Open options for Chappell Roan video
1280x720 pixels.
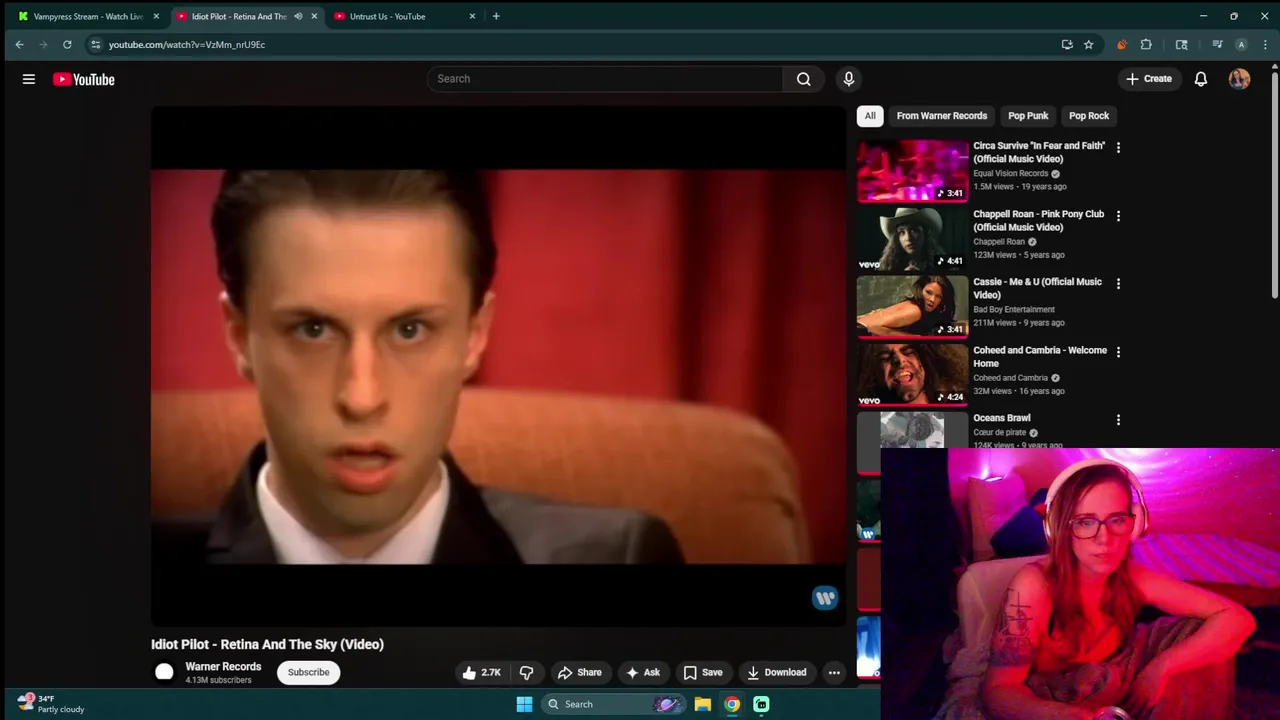(x=1118, y=215)
